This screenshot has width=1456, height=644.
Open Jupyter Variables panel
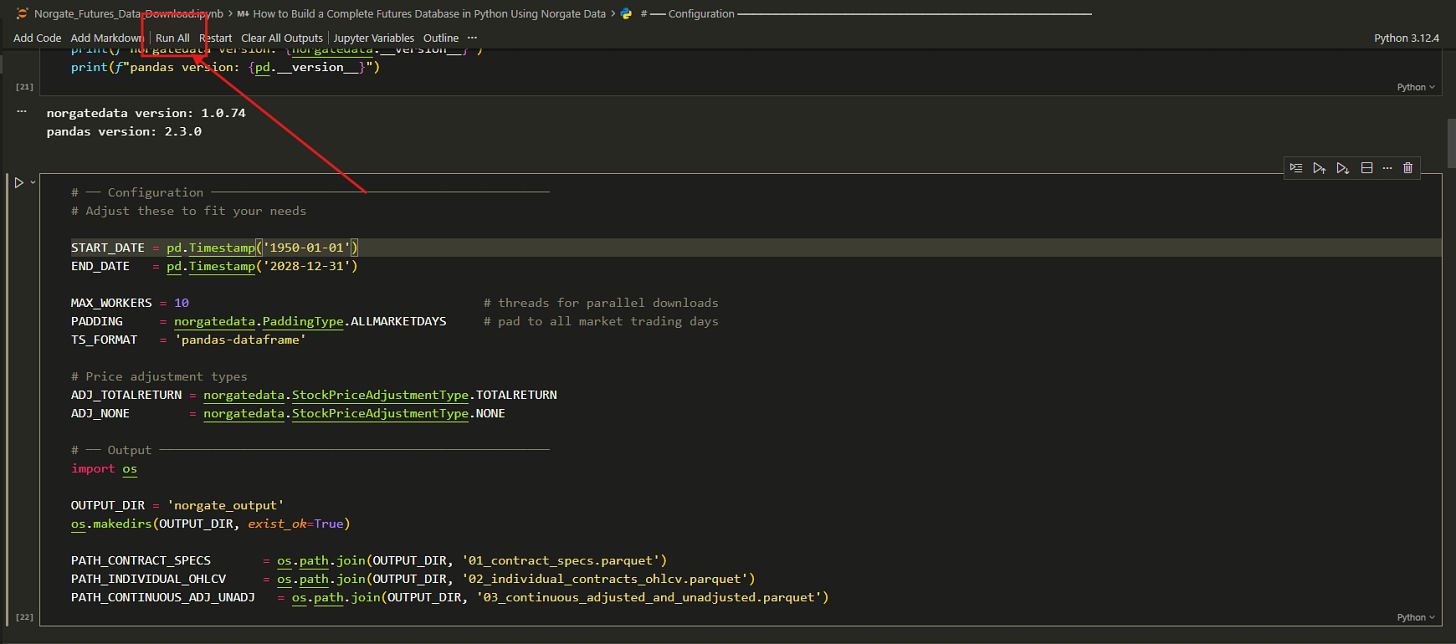[x=374, y=38]
